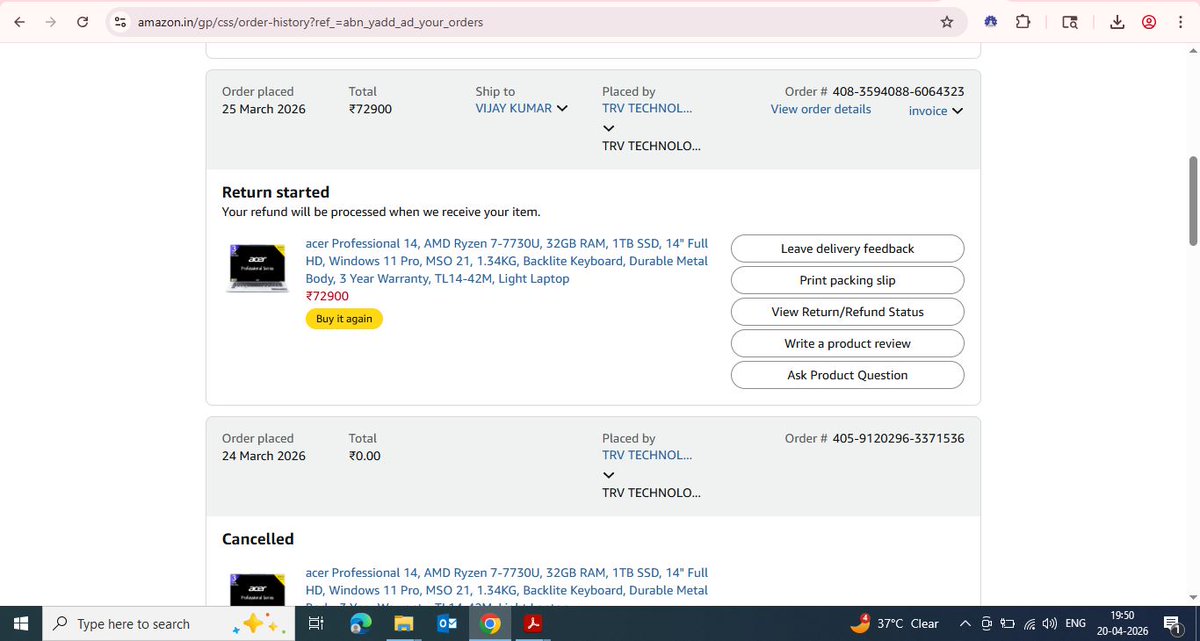
Task: Reload the Amazon orders page
Action: 83,21
